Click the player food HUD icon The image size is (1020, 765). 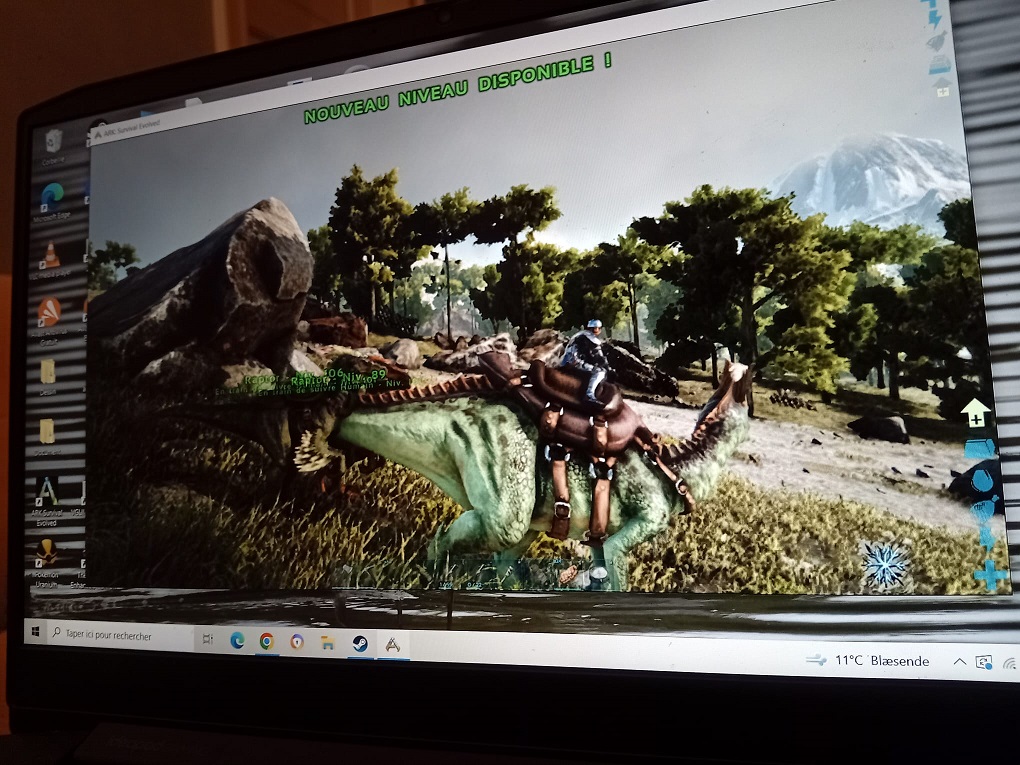(x=985, y=511)
